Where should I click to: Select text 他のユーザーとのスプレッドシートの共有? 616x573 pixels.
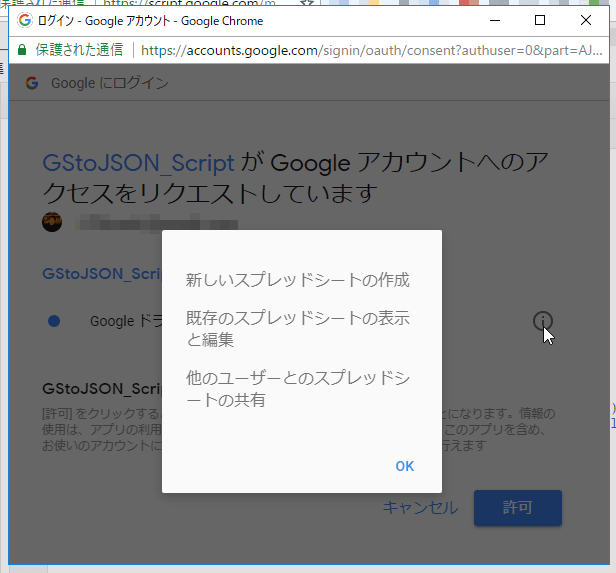(297, 389)
